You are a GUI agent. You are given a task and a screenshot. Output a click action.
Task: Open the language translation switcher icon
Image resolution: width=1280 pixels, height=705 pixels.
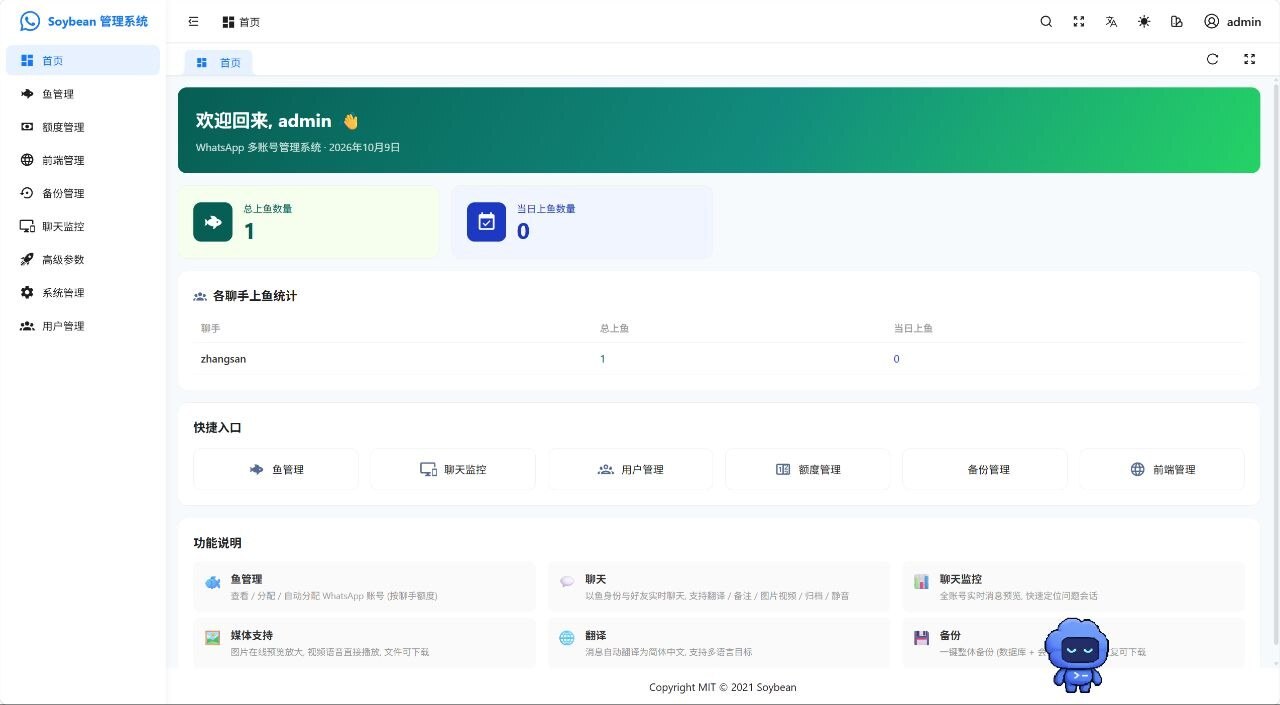(x=1111, y=21)
